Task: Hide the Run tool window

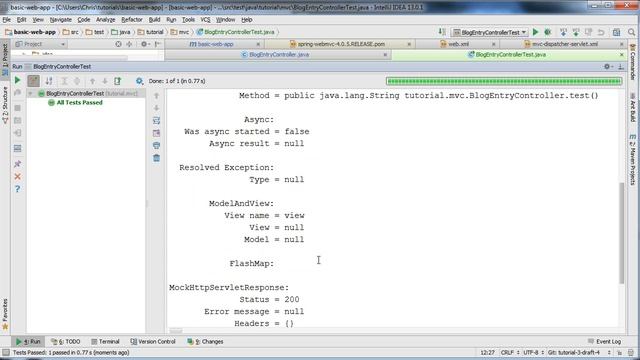Action: 621,67
